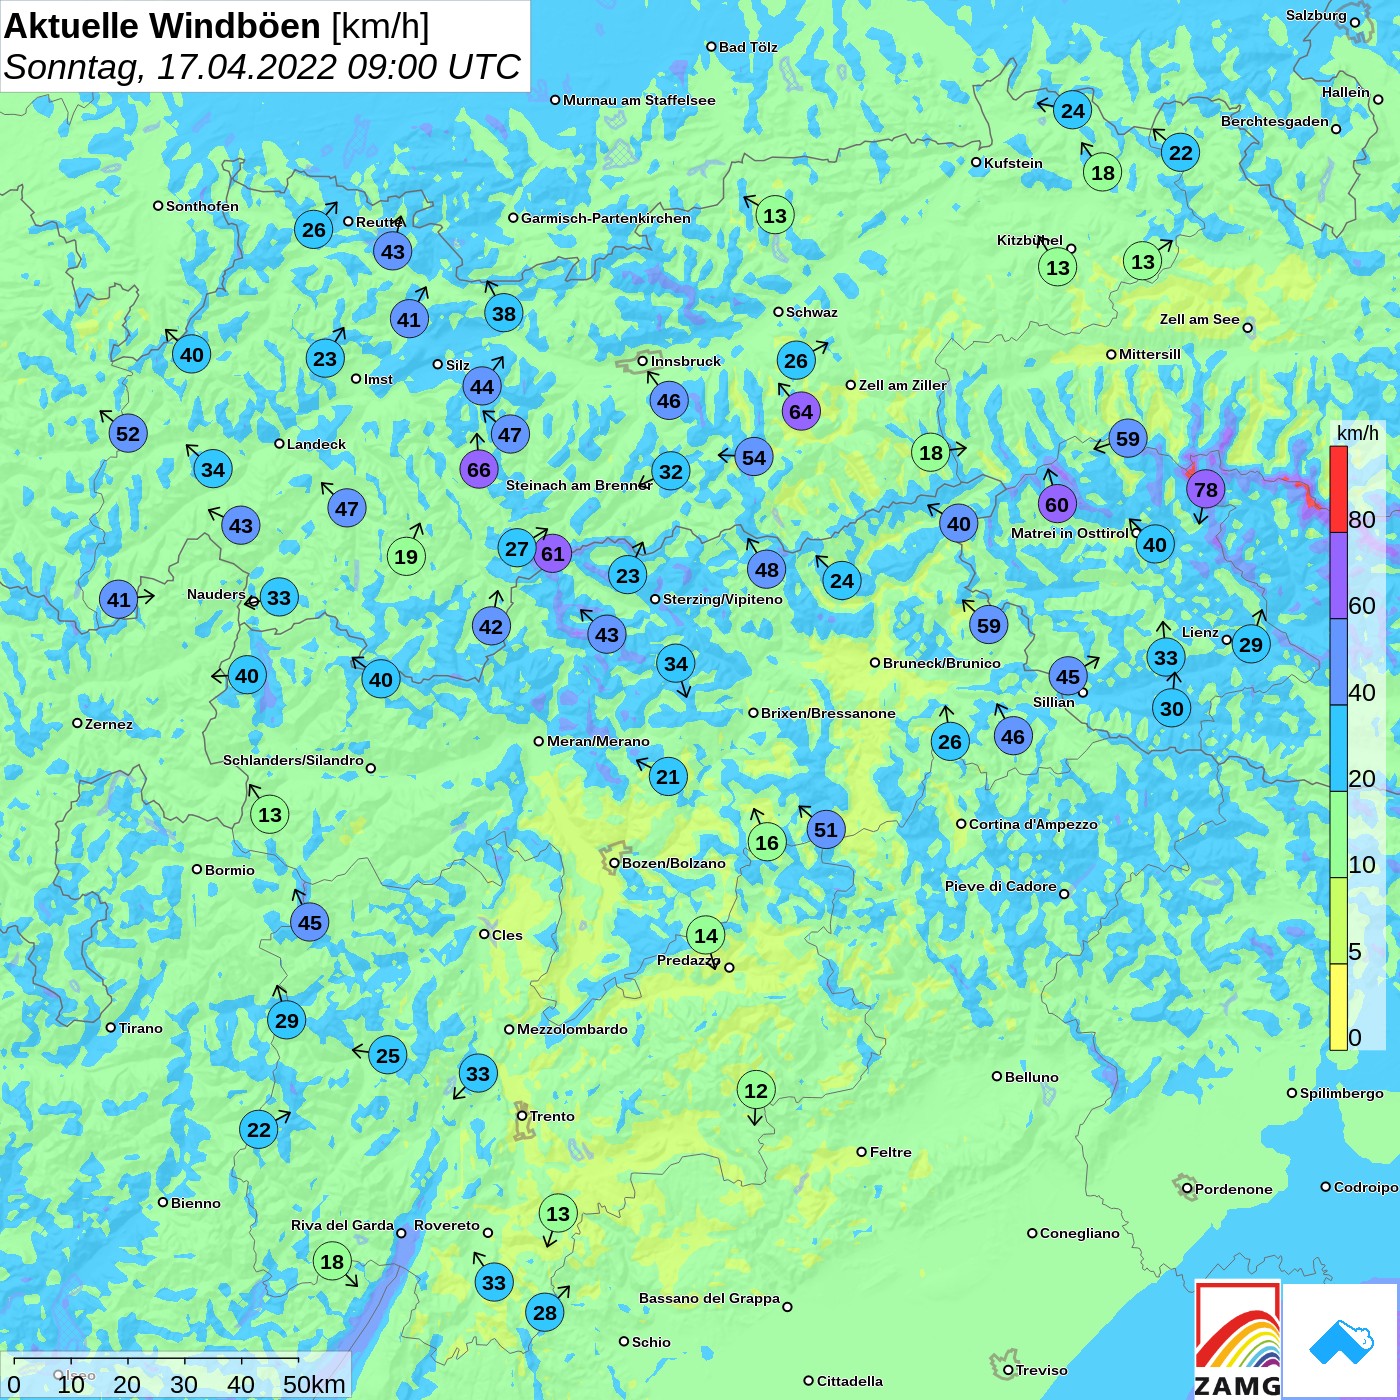Image resolution: width=1400 pixels, height=1400 pixels.
Task: Click the Treviso city label
Action: pyautogui.click(x=1042, y=1370)
